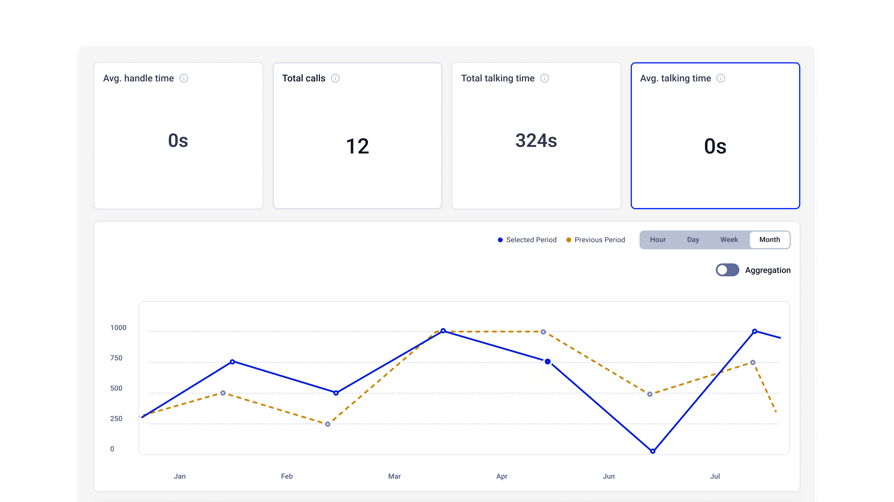The image size is (894, 502).
Task: Open the Total talking time card
Action: [537, 136]
